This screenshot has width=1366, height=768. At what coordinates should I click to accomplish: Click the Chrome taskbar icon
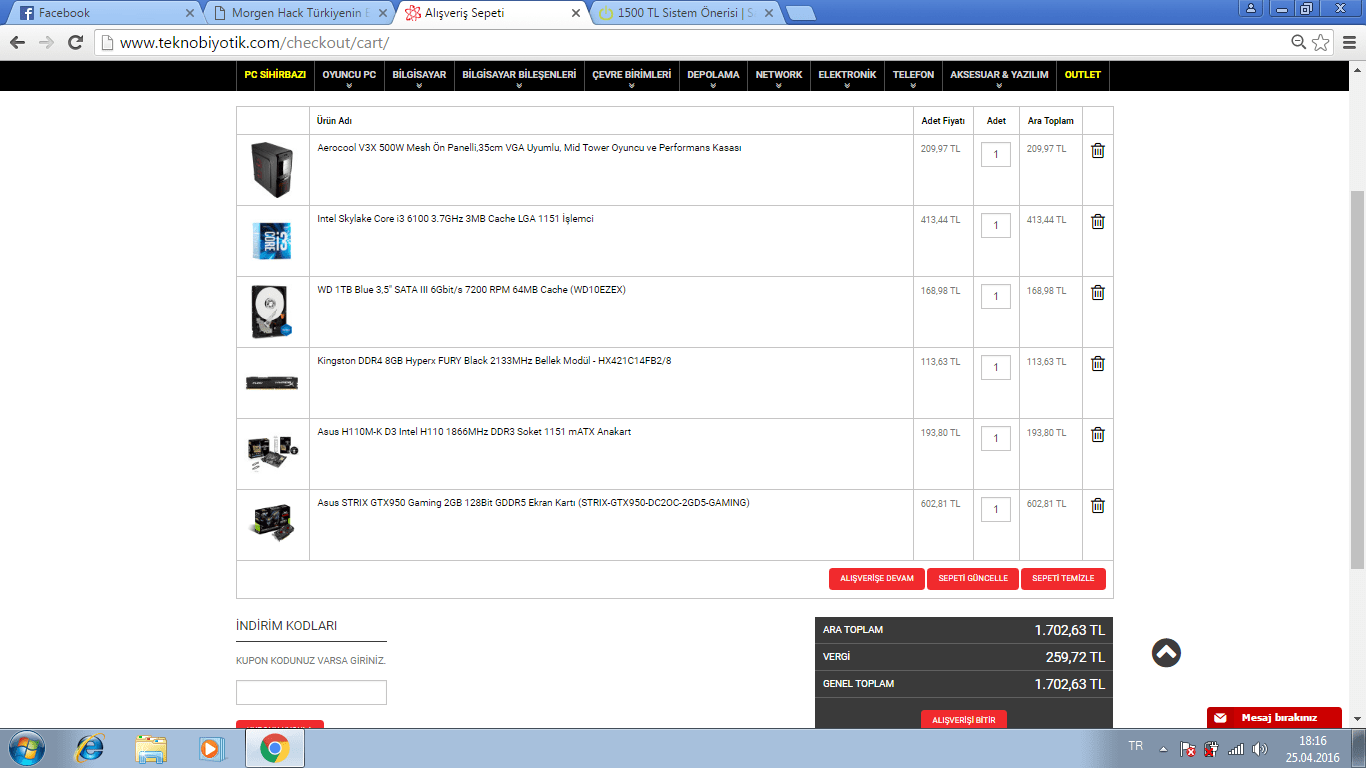274,748
